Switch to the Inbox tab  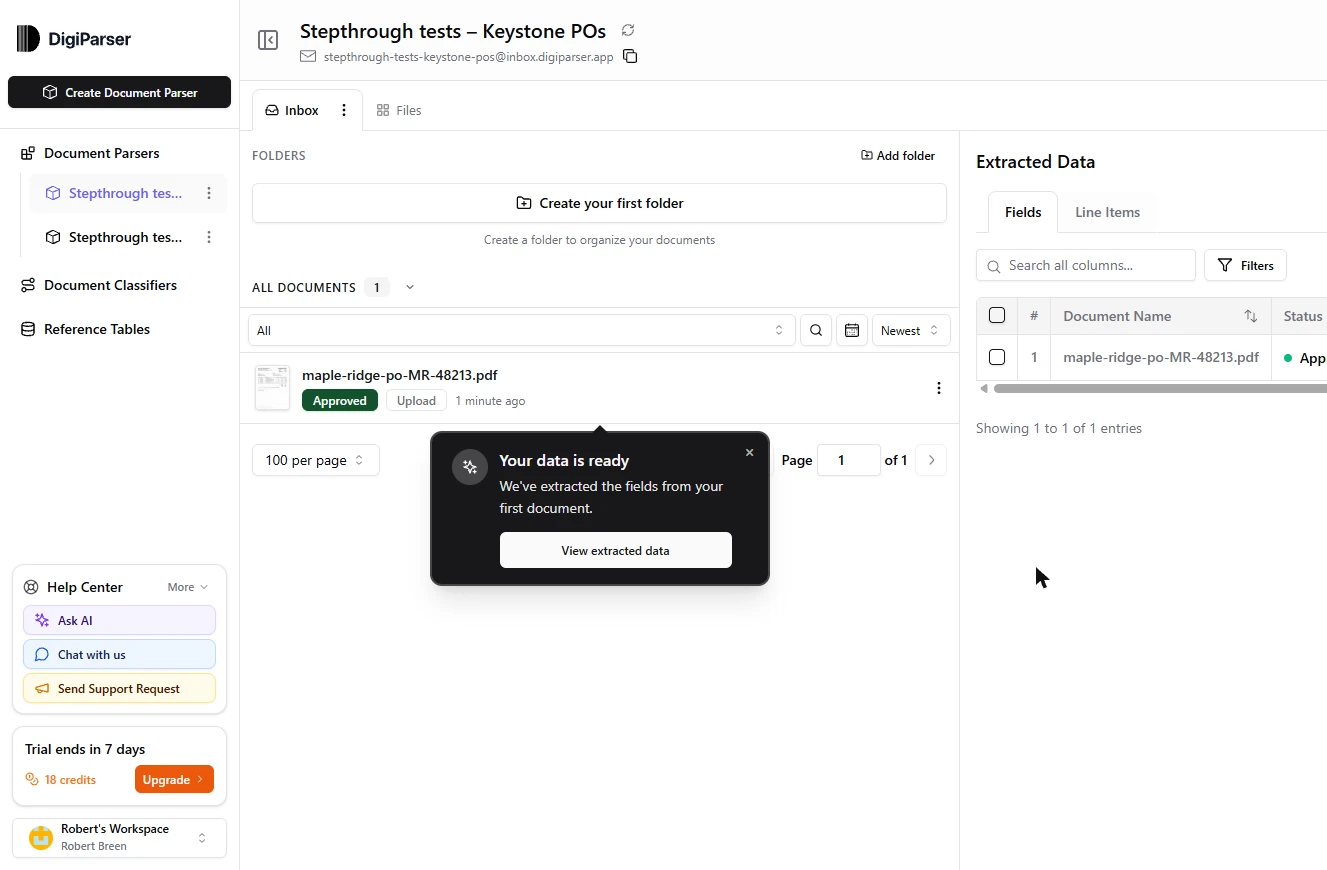[292, 110]
